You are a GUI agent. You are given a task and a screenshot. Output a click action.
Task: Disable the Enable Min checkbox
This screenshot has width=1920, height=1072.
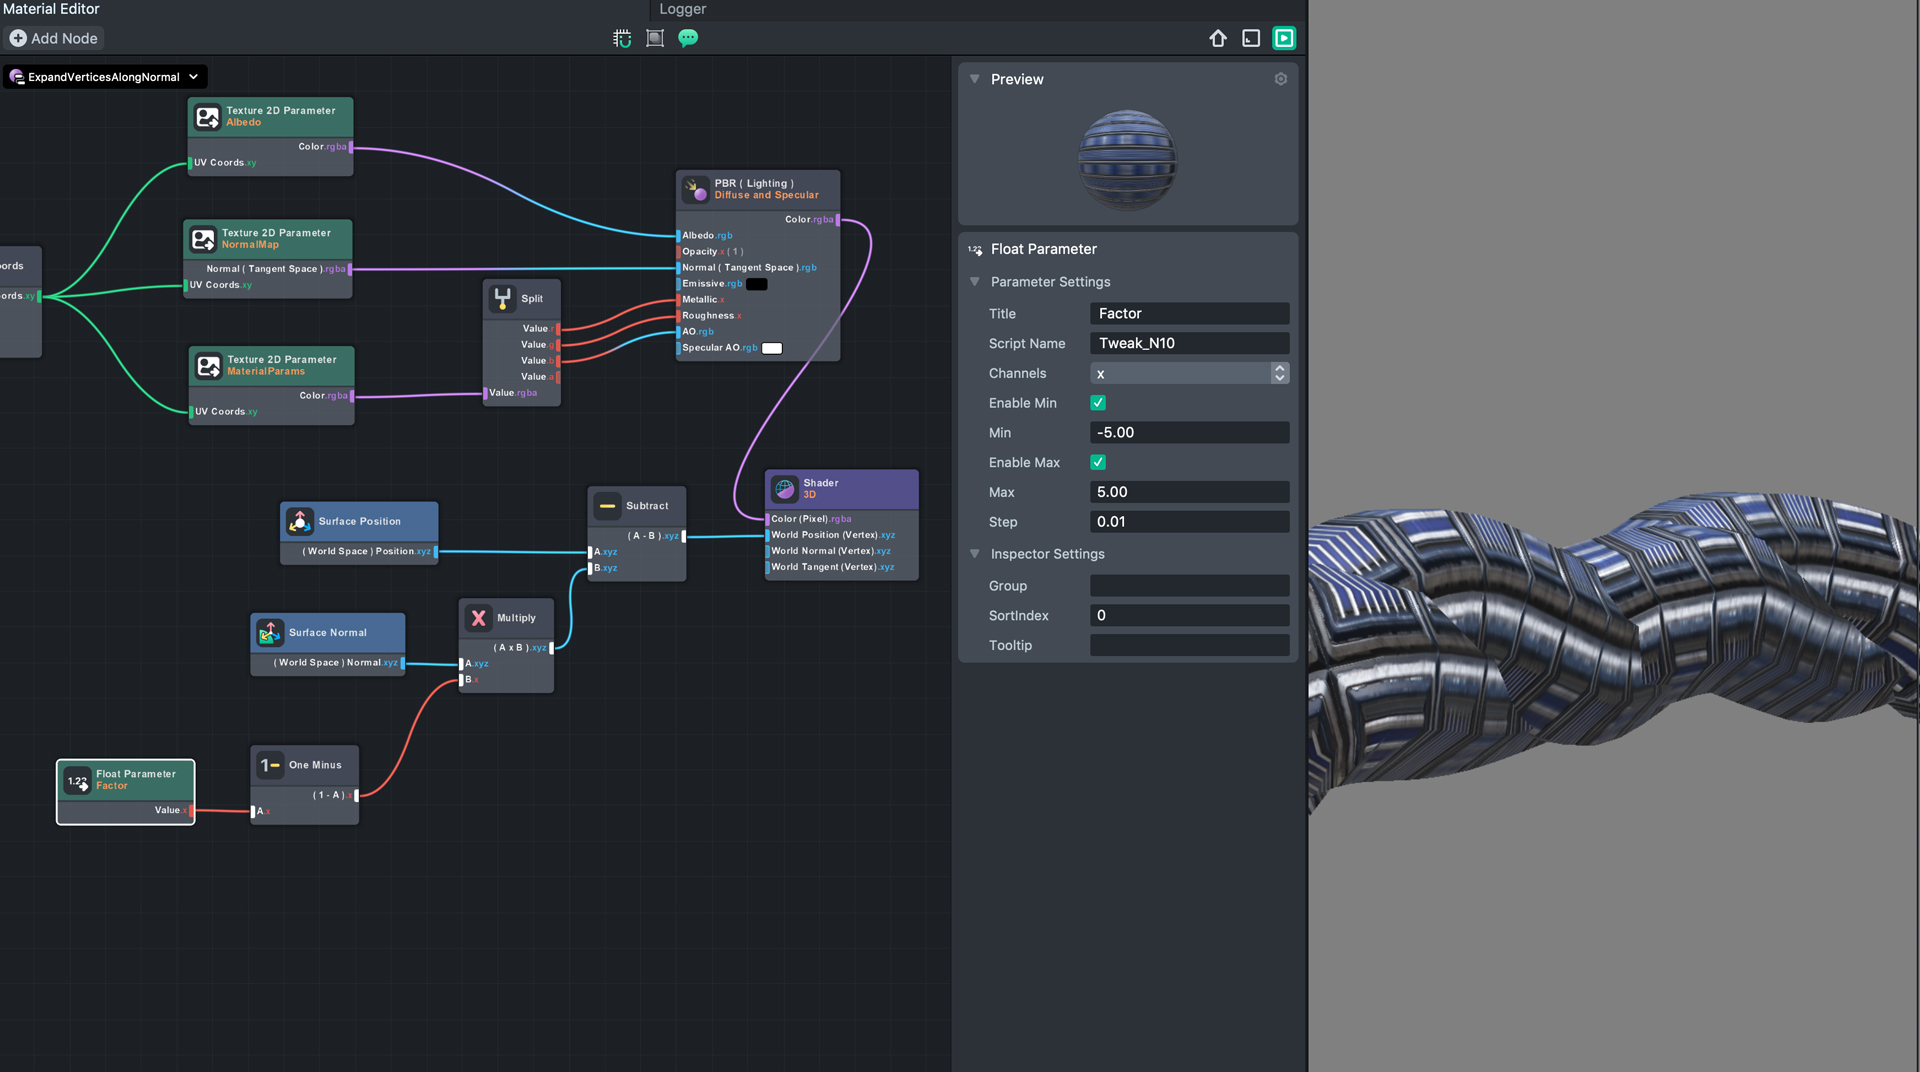[1098, 403]
